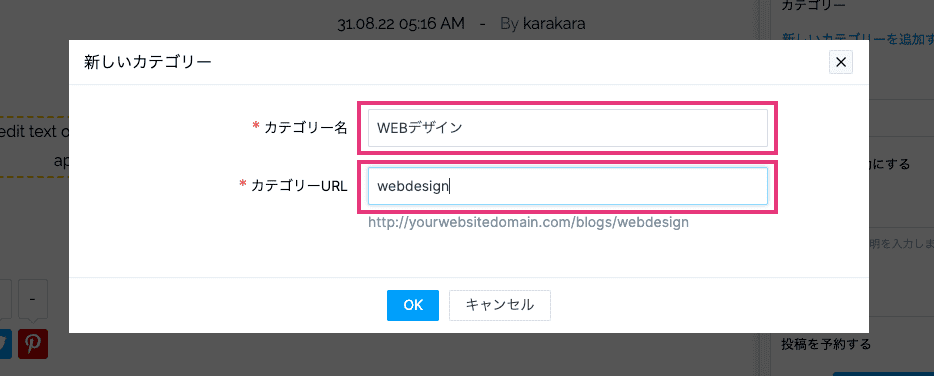Open author karakara's profile link

554,24
